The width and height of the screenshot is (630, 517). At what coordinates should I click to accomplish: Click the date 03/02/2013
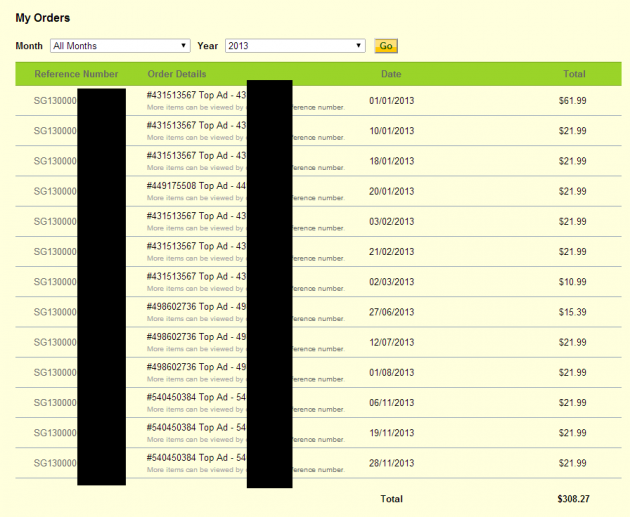point(391,221)
